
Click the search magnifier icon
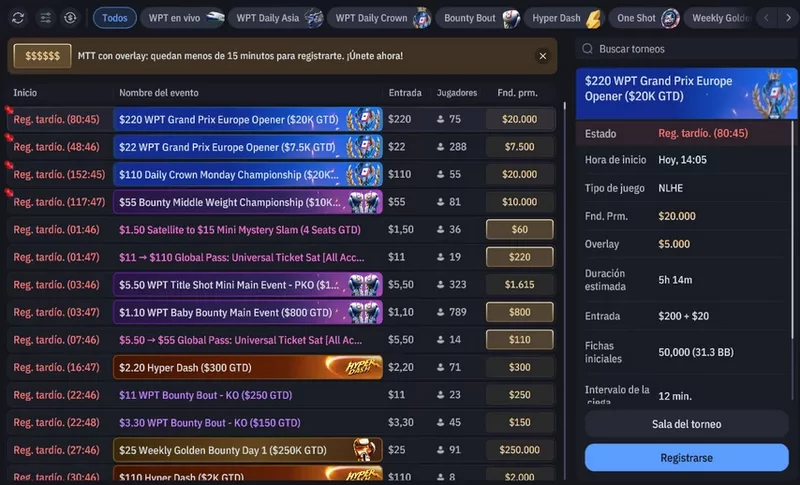[x=588, y=49]
